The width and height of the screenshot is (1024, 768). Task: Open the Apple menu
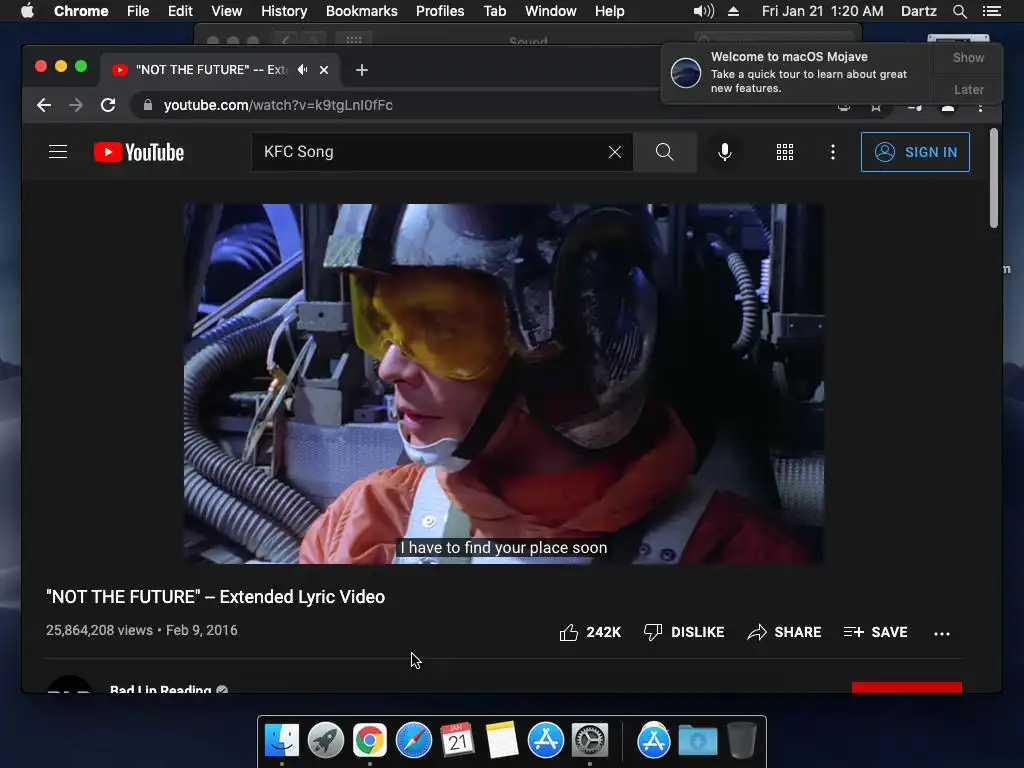point(27,11)
